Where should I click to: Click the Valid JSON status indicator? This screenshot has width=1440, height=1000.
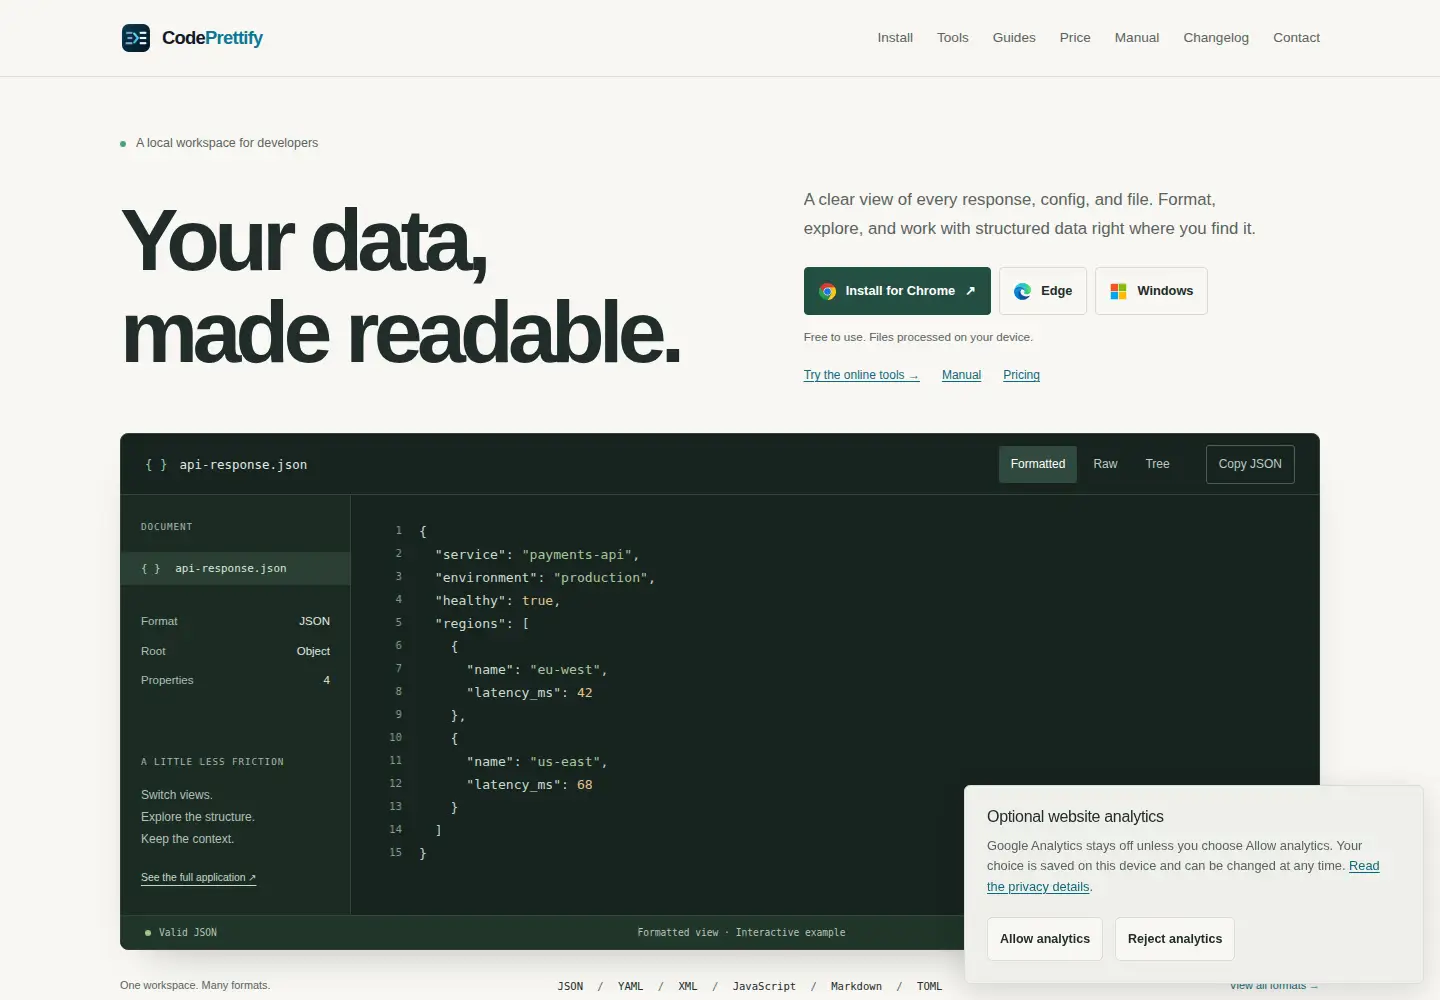[181, 932]
